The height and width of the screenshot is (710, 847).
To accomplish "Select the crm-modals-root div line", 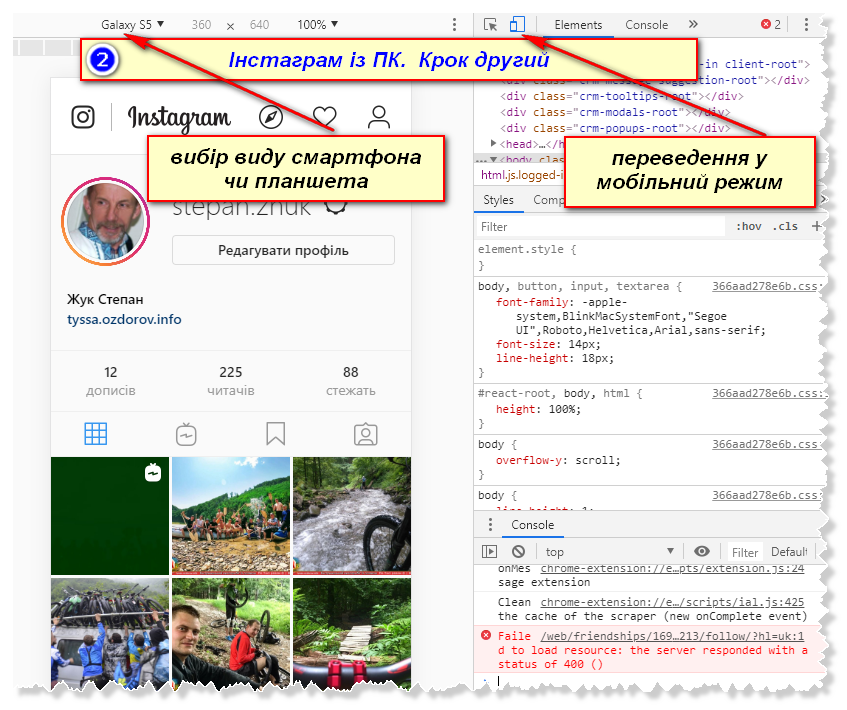I will point(615,112).
